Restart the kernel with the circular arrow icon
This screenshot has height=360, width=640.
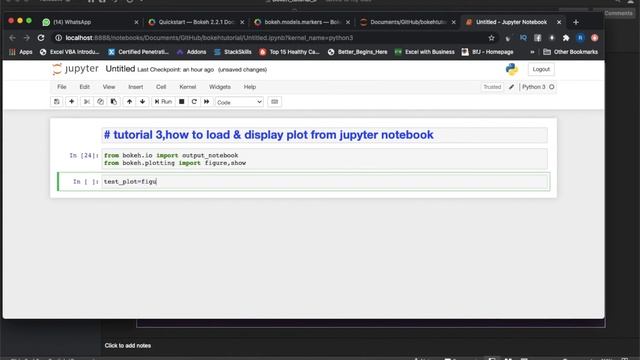coord(194,102)
